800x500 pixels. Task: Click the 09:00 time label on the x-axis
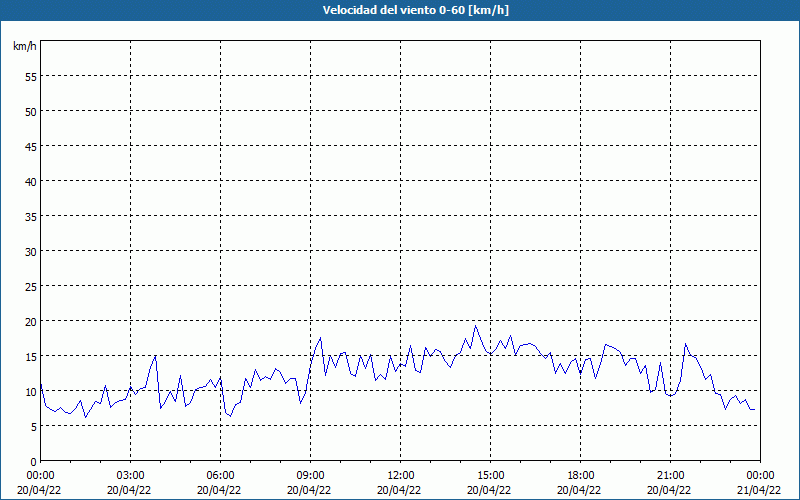click(310, 476)
